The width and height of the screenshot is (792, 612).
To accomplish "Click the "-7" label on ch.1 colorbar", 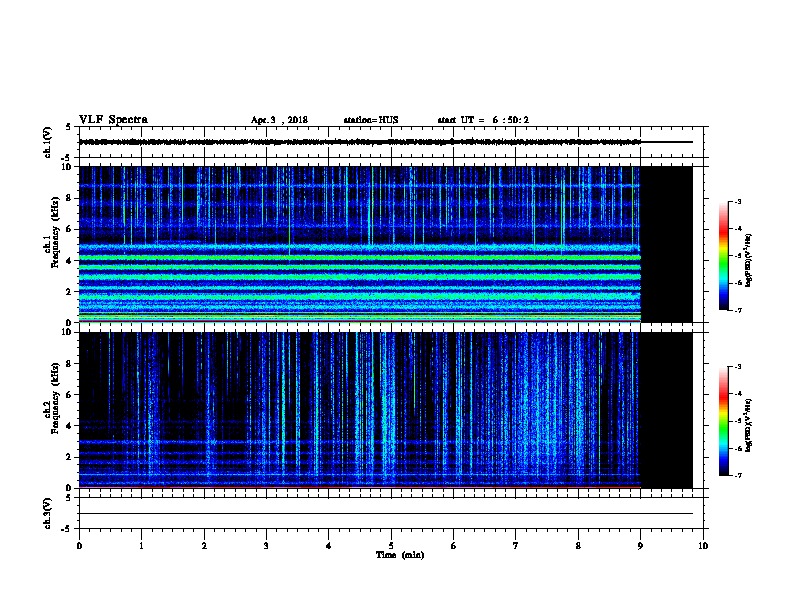I will [737, 310].
